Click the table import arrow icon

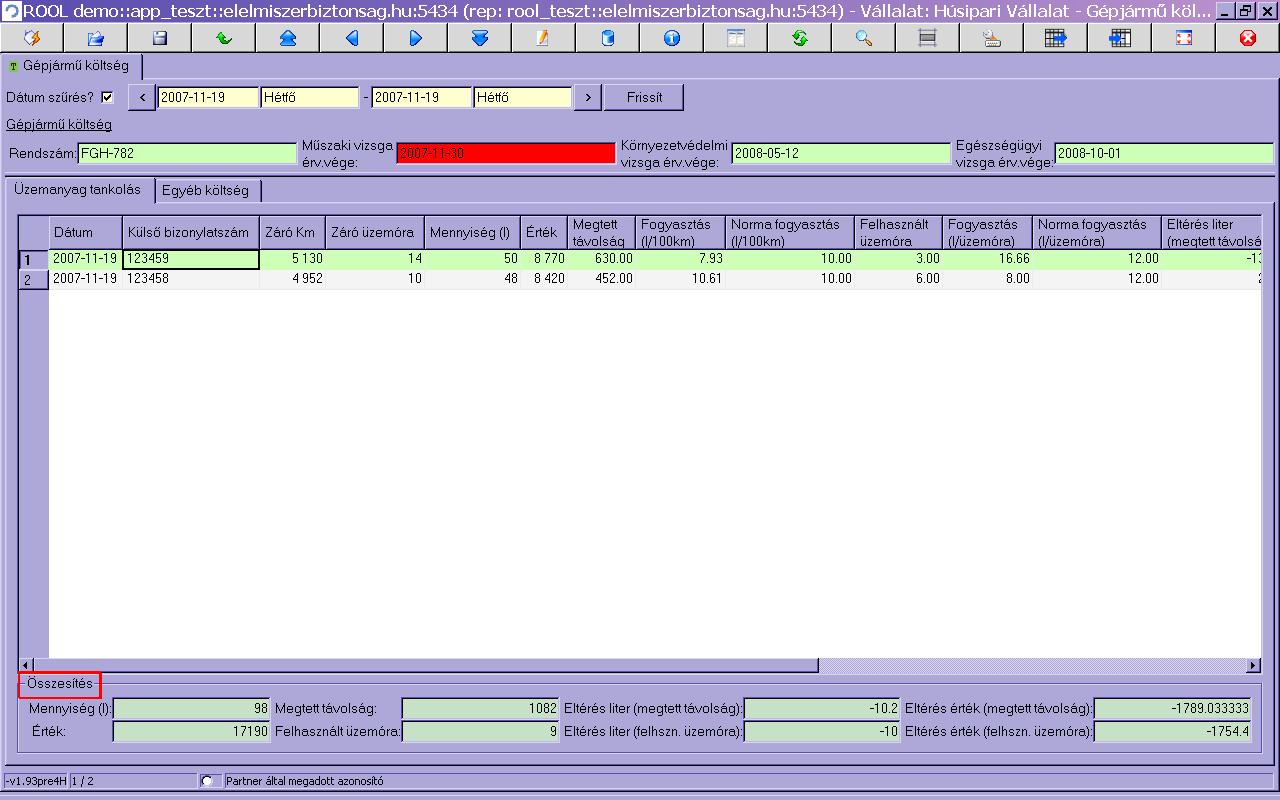coord(1120,38)
